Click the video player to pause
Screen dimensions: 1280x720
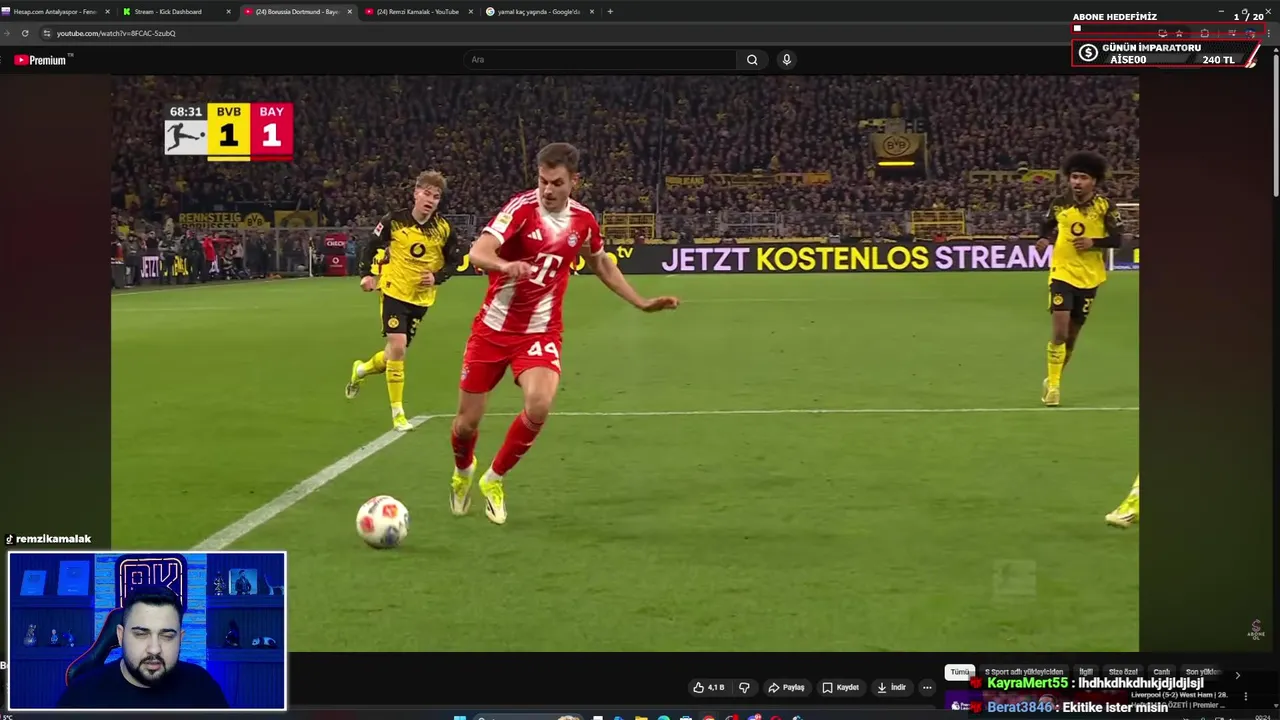pyautogui.click(x=625, y=364)
